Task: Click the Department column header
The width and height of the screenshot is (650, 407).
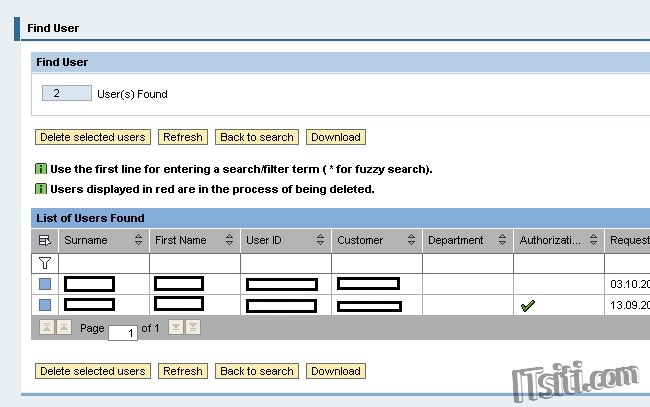Action: tap(456, 241)
